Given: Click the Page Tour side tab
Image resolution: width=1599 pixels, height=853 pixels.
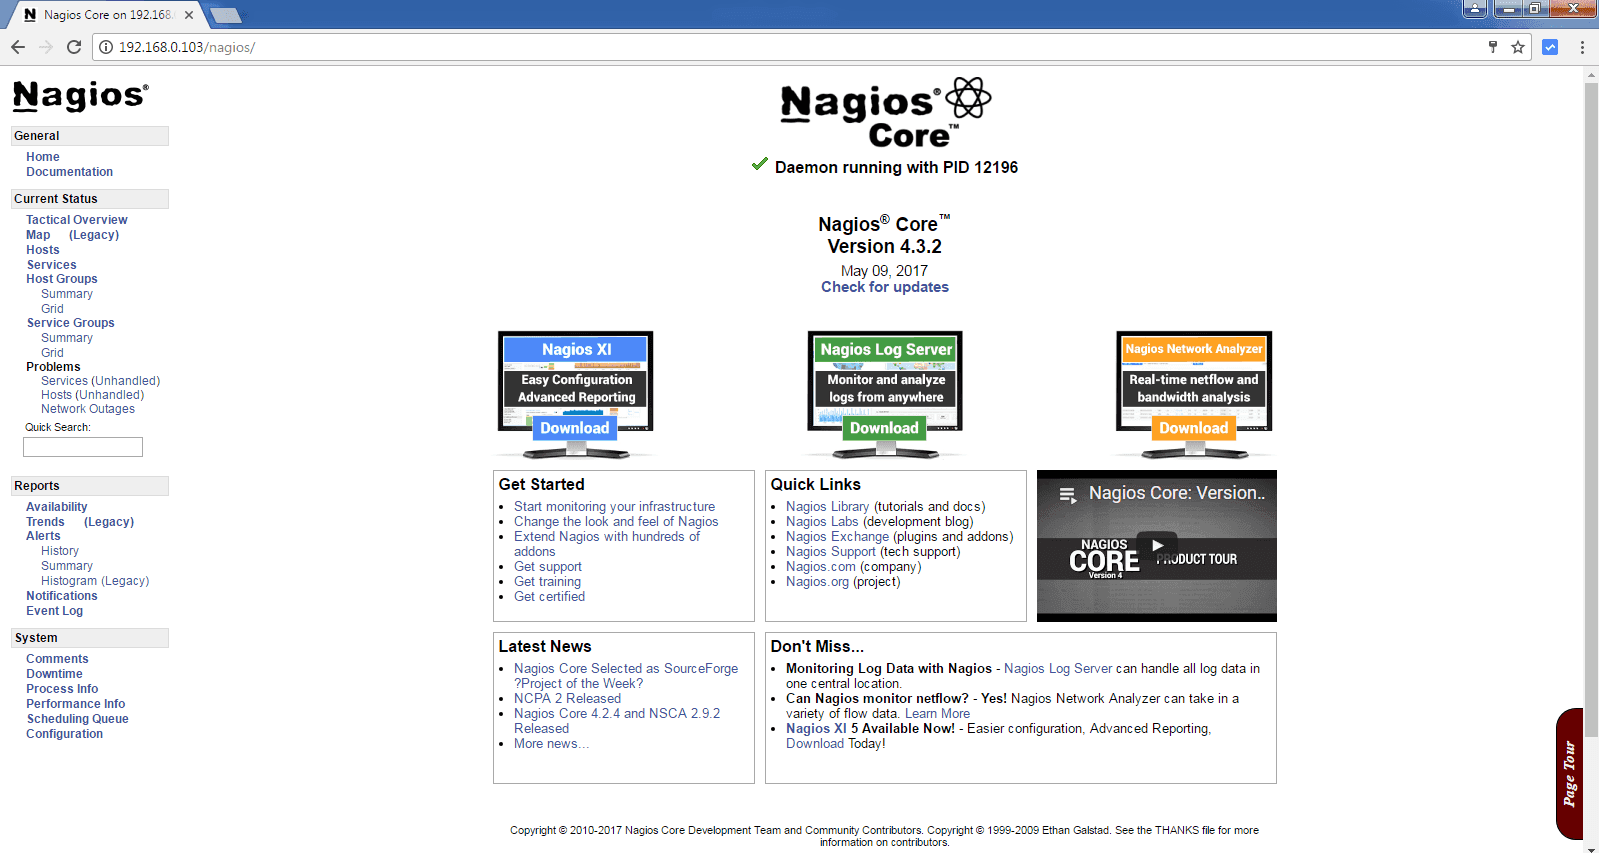Looking at the screenshot, I should click(1569, 774).
